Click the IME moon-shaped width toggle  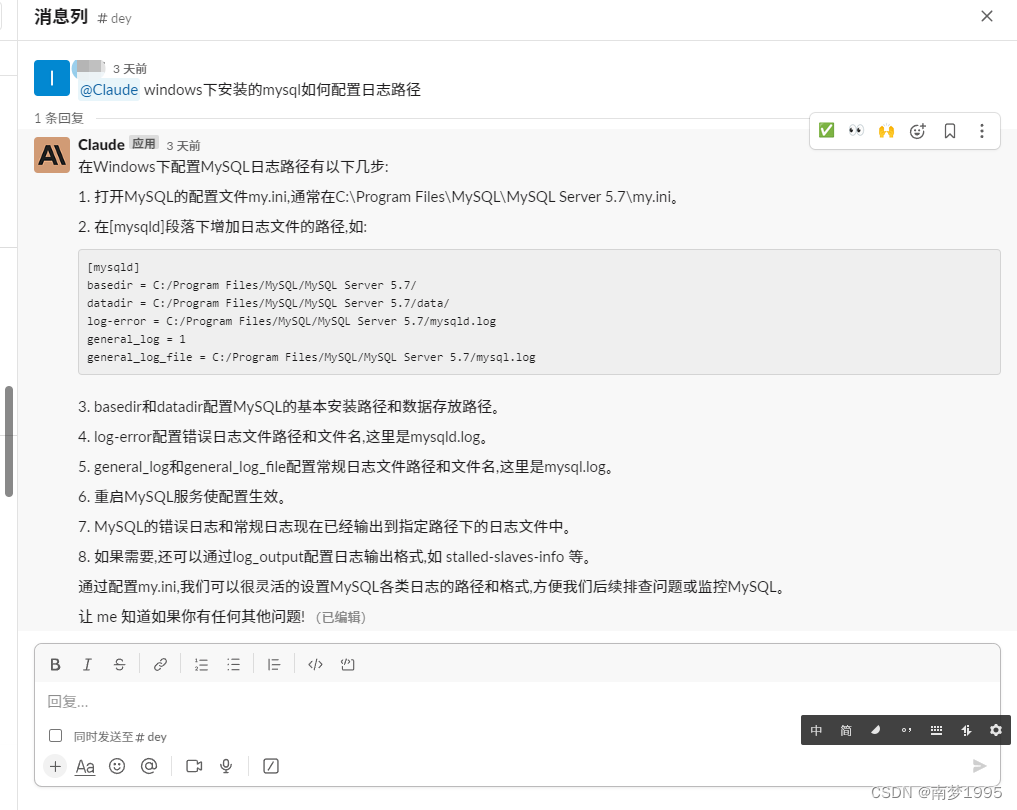(876, 730)
